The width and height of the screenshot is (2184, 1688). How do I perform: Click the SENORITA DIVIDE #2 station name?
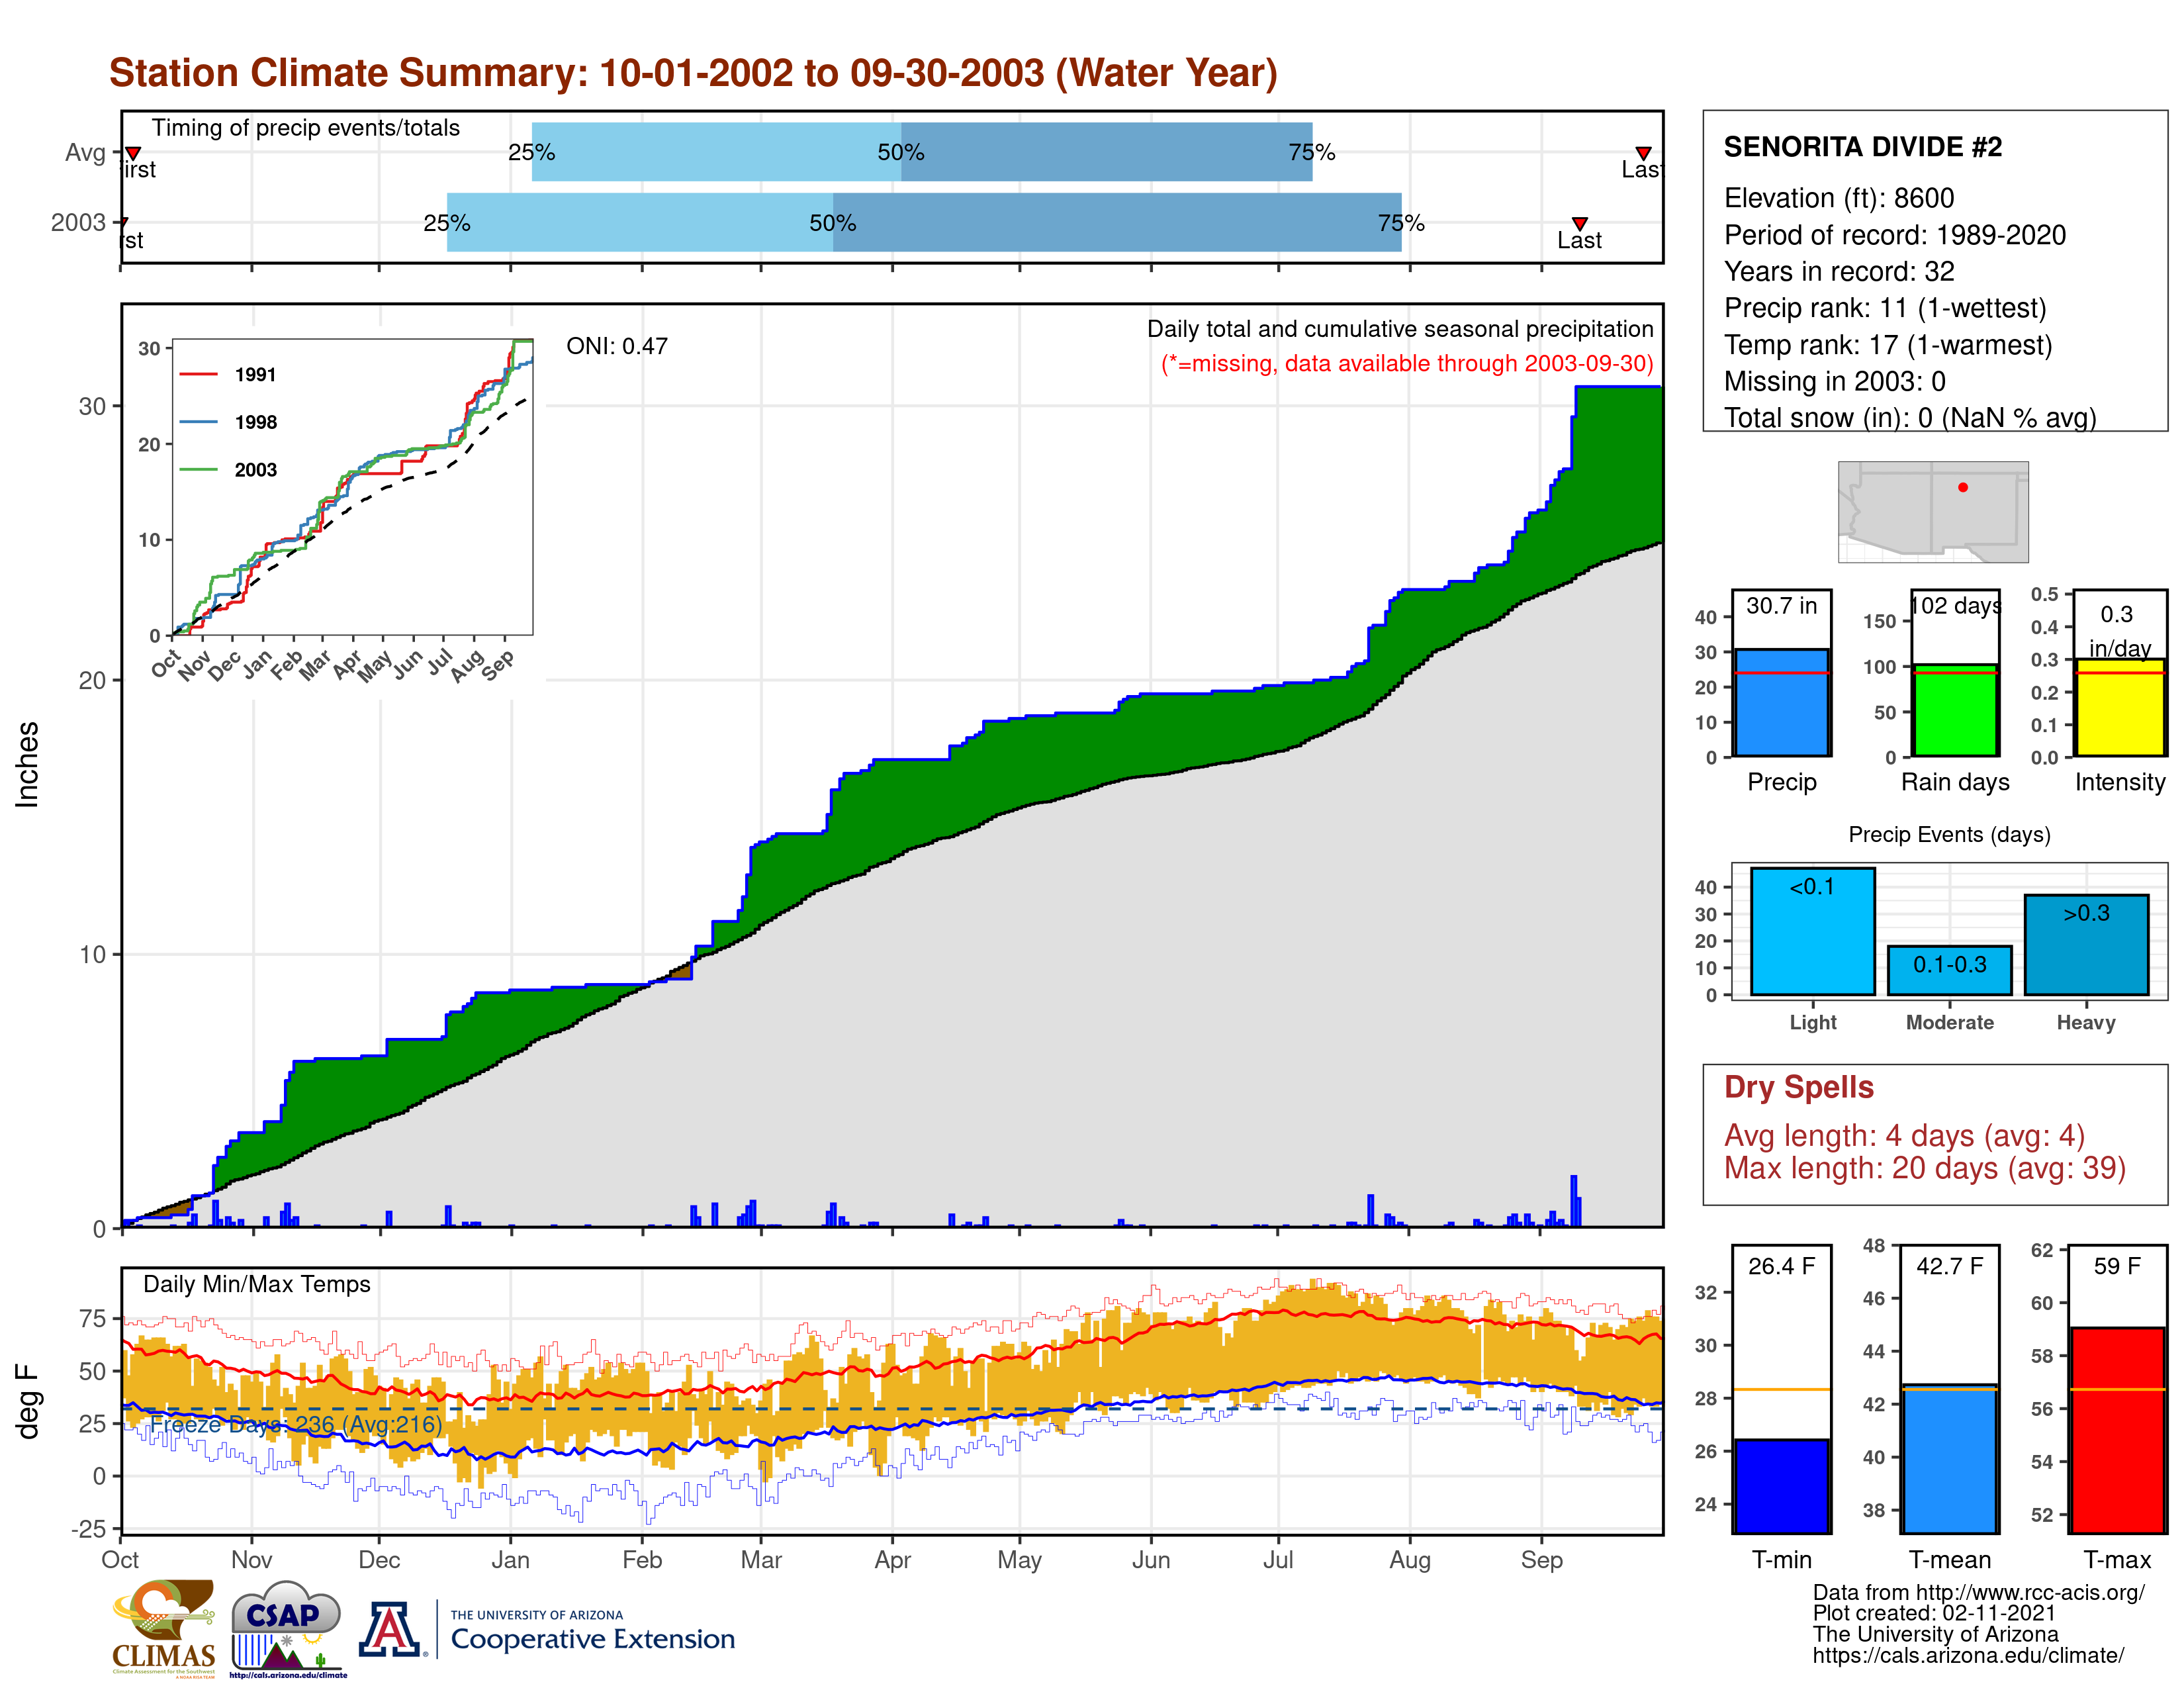[x=1862, y=147]
